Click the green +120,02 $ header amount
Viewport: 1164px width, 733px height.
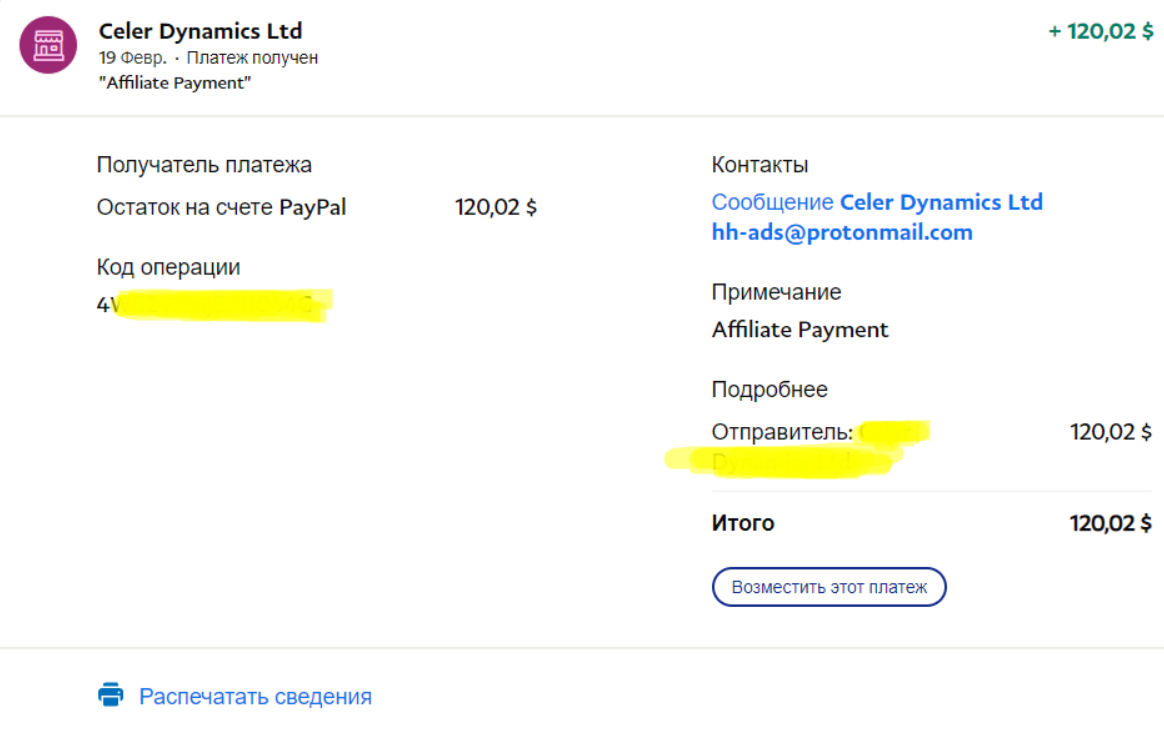pyautogui.click(x=1100, y=31)
